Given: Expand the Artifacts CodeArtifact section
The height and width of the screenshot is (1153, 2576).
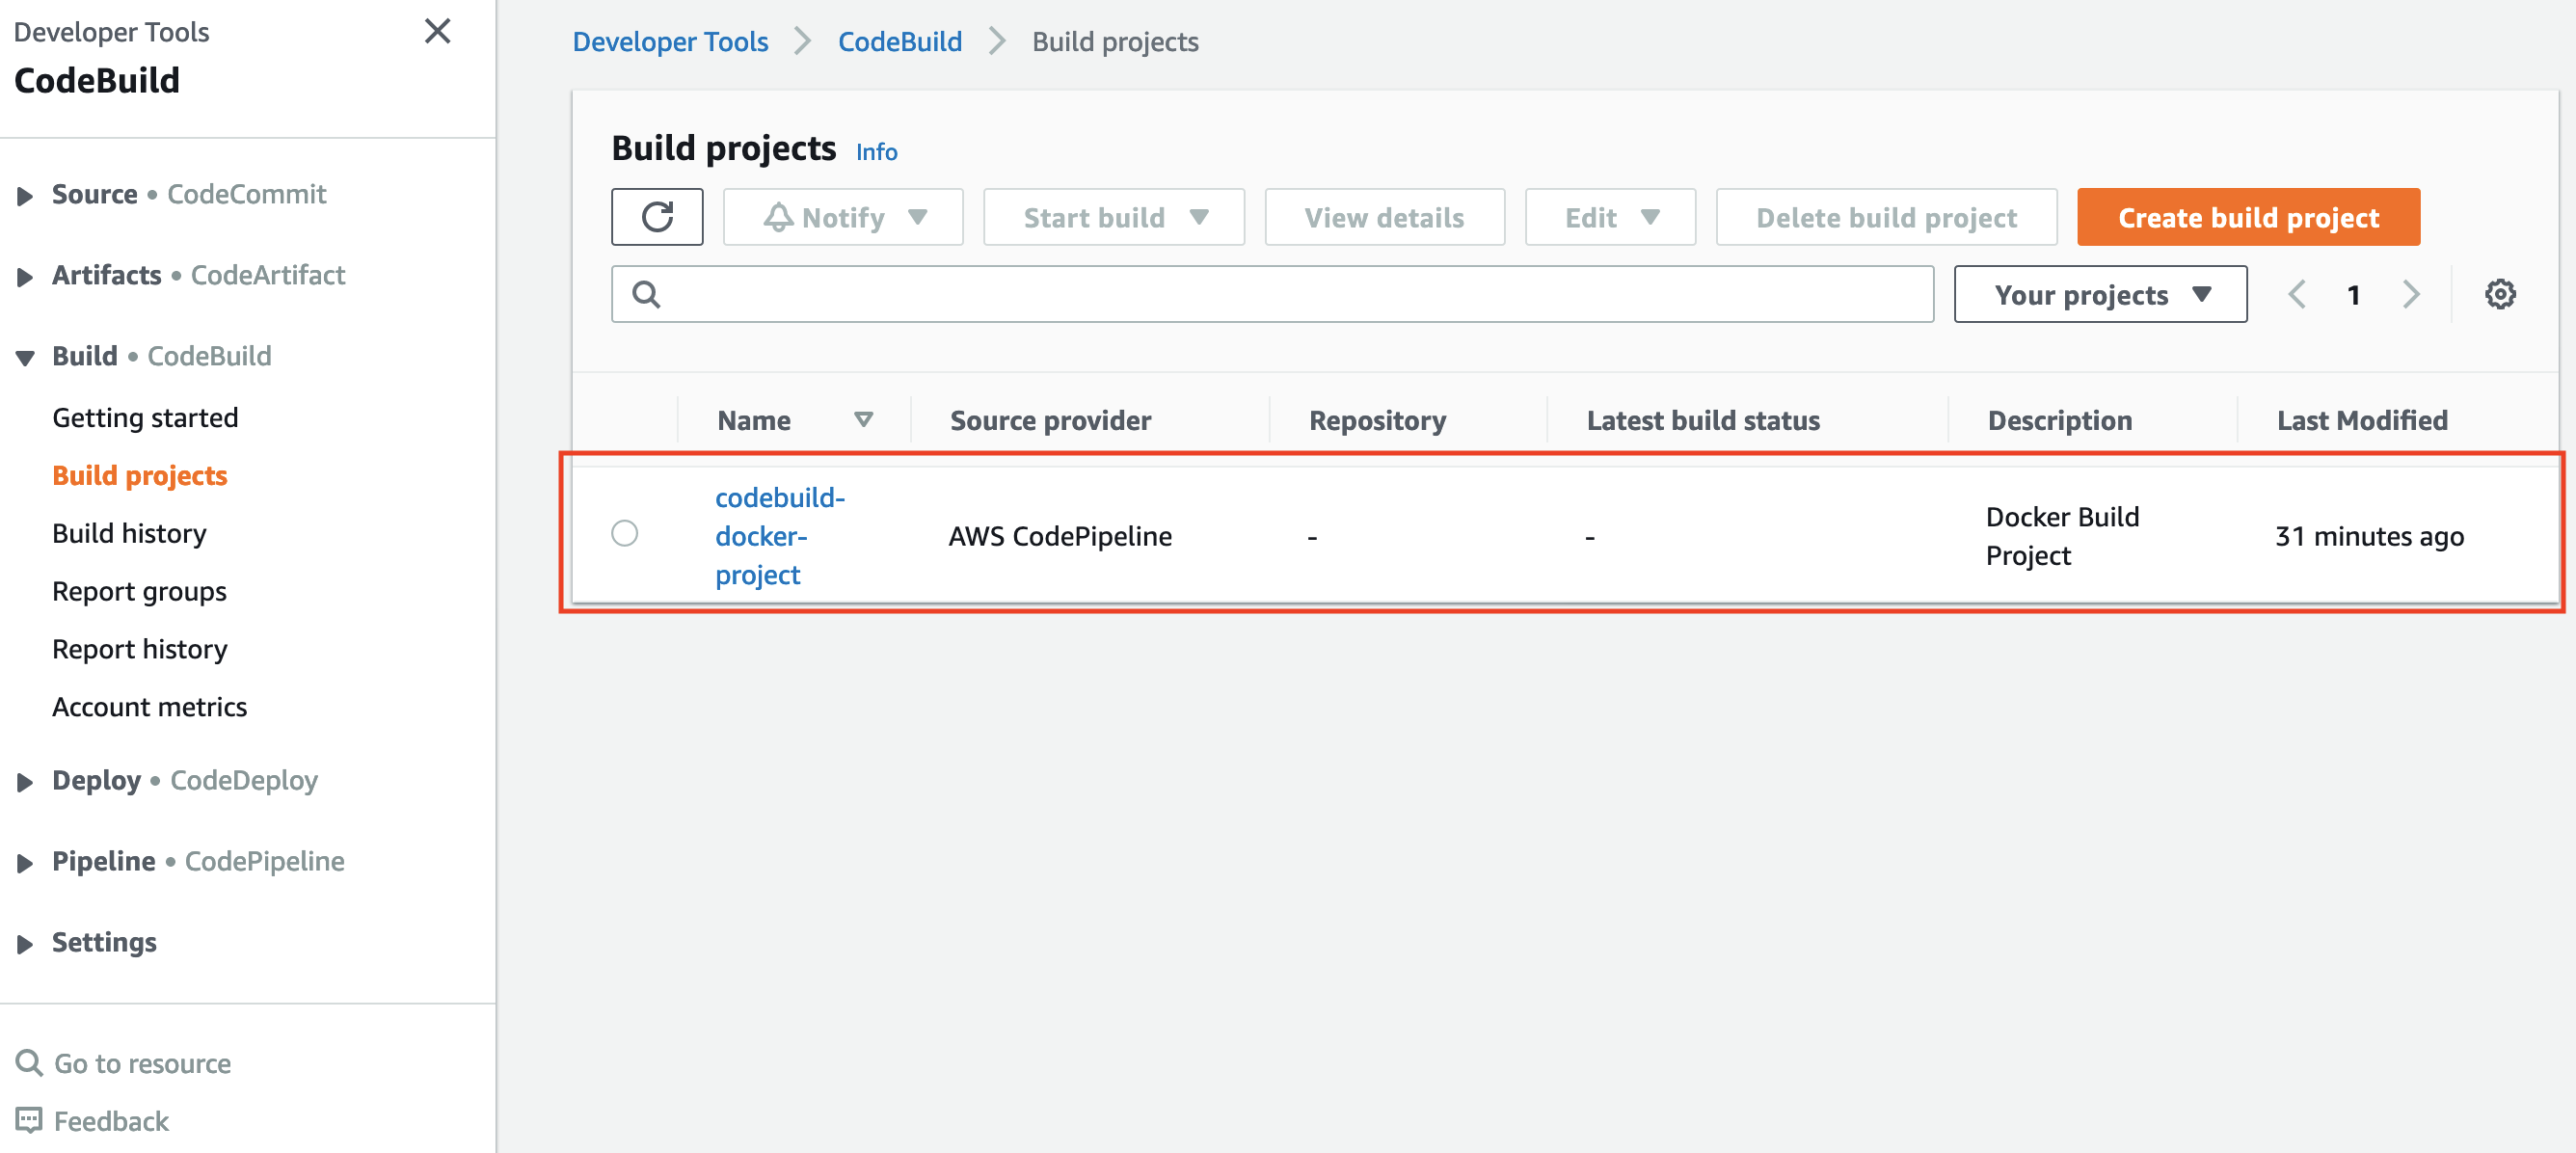Looking at the screenshot, I should pyautogui.click(x=25, y=276).
